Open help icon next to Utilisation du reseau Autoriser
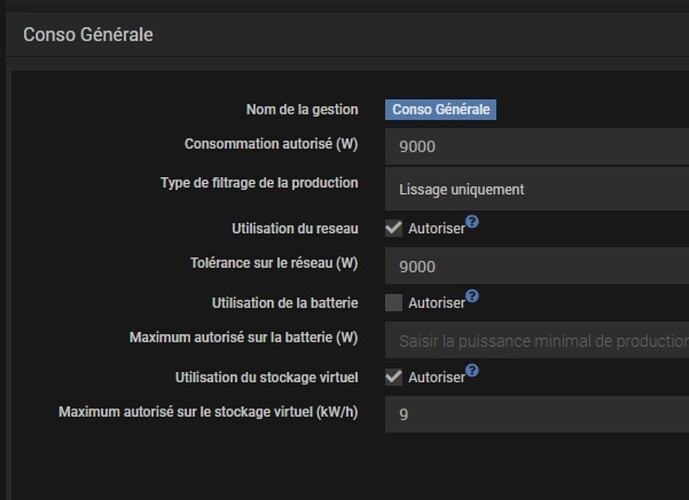Screen dimensions: 689x500 [x=472, y=221]
